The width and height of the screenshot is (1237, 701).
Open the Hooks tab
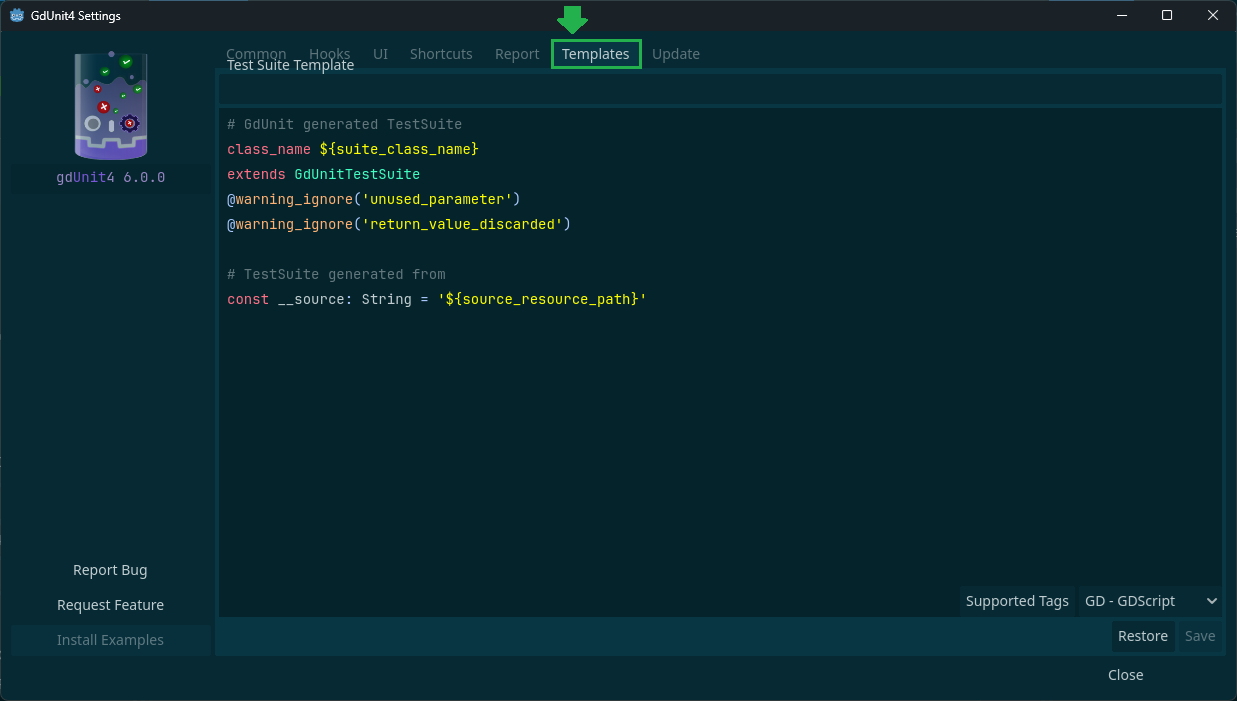point(330,54)
